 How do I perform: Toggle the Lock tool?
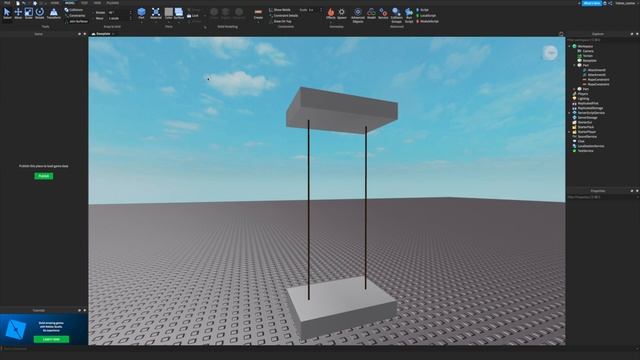(x=193, y=16)
